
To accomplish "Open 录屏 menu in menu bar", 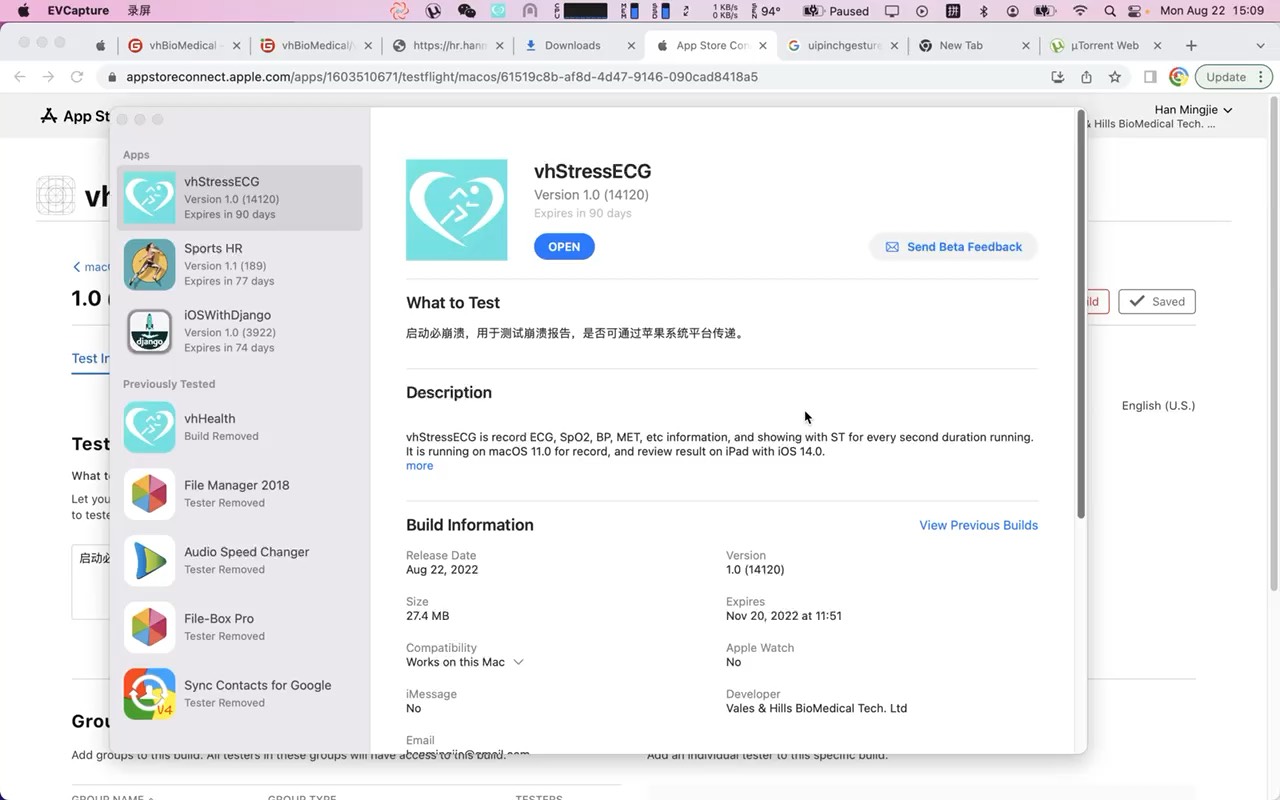I will [140, 12].
